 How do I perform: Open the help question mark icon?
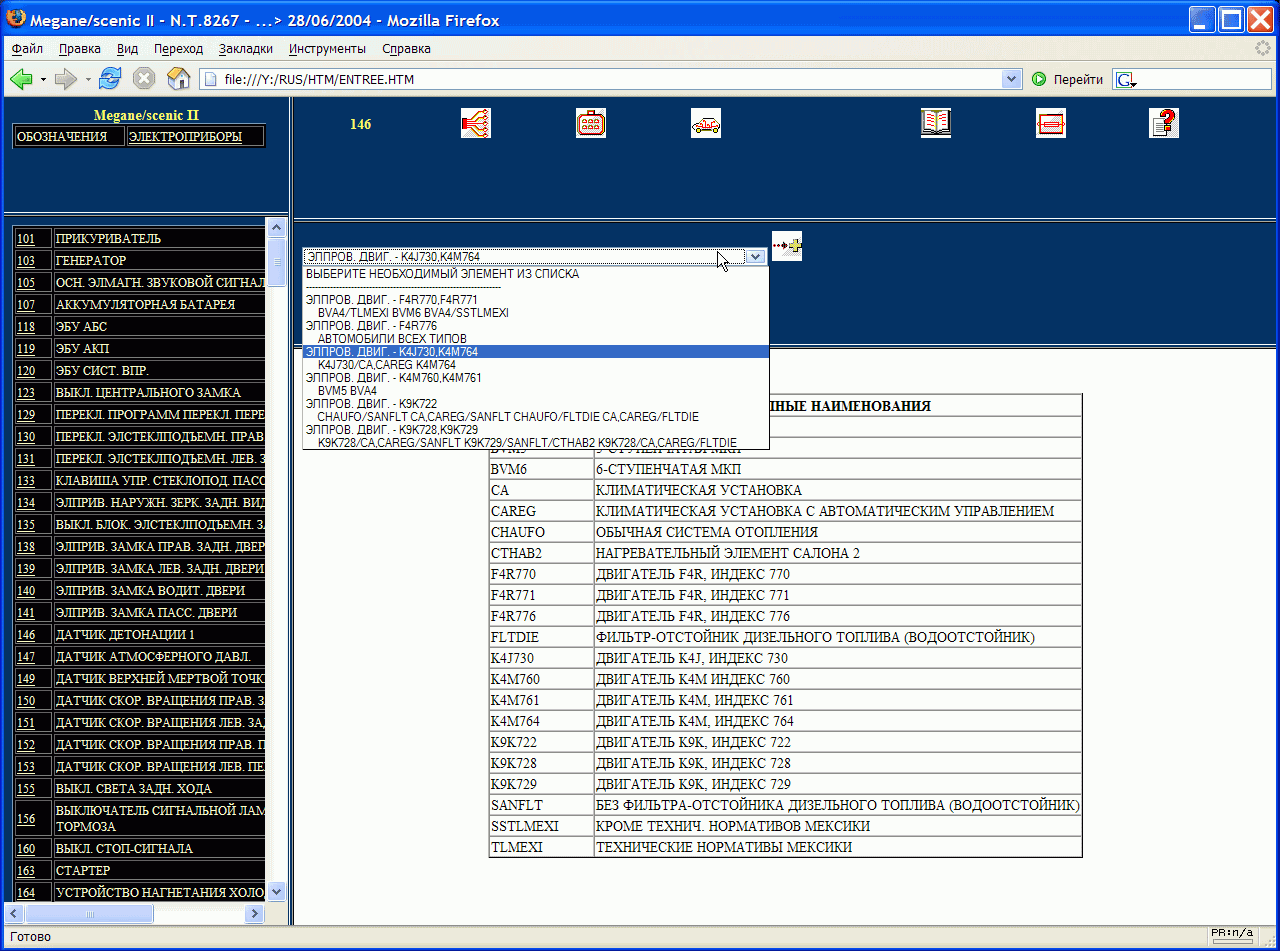click(x=1164, y=123)
